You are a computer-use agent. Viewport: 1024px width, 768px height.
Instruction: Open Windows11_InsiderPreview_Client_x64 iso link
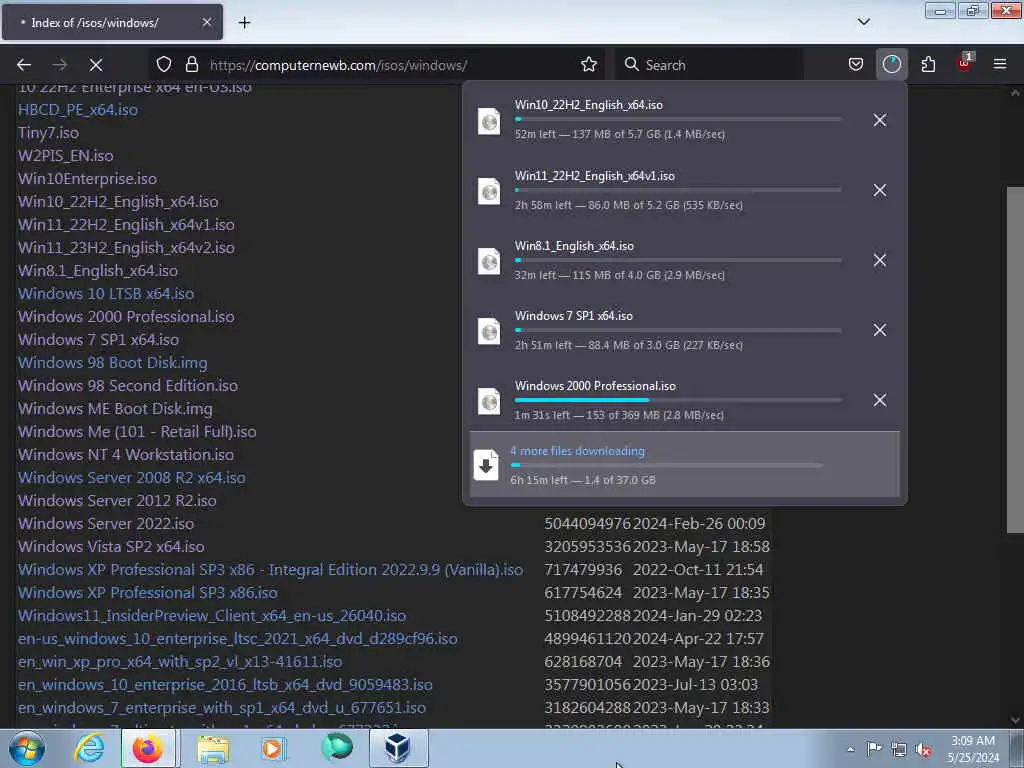click(x=212, y=615)
